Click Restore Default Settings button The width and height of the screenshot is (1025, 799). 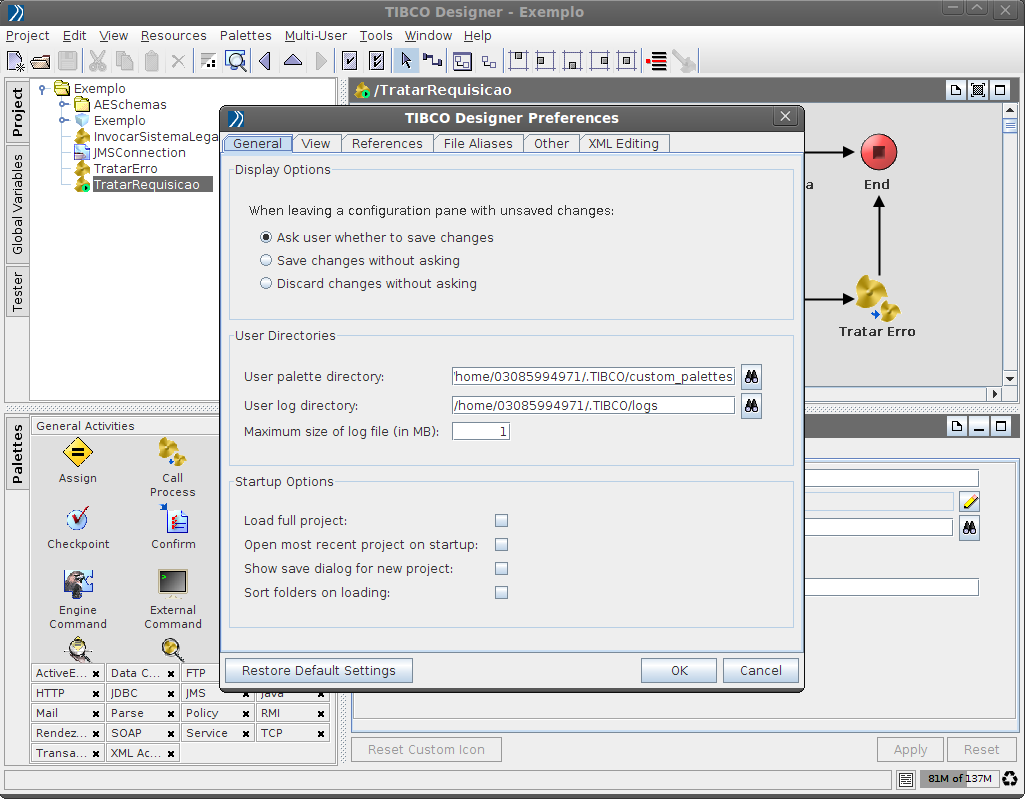point(319,671)
